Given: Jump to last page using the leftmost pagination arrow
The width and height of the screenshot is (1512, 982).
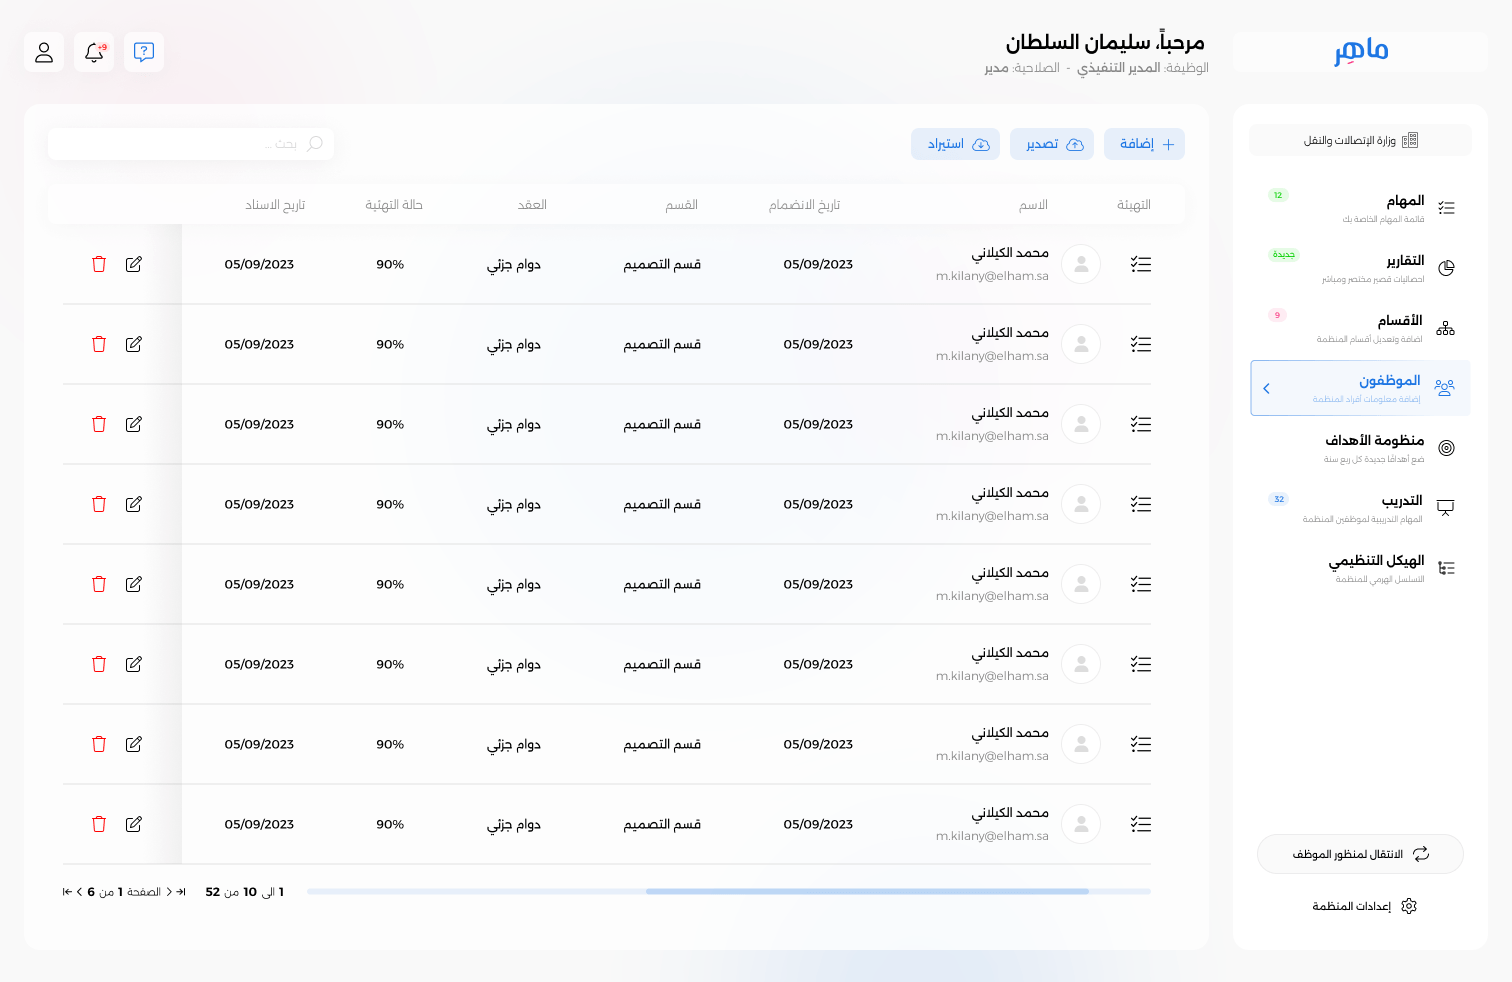Looking at the screenshot, I should click(67, 892).
